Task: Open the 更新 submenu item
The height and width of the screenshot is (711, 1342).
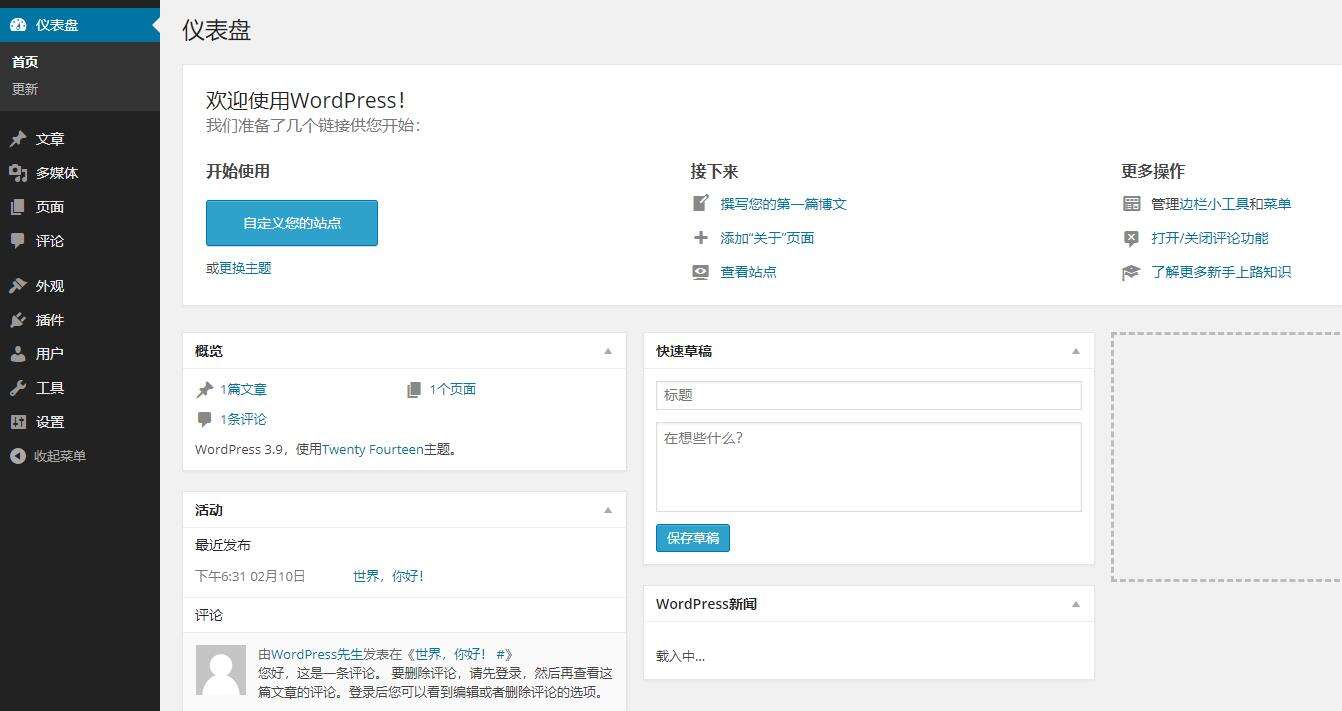Action: (x=25, y=89)
